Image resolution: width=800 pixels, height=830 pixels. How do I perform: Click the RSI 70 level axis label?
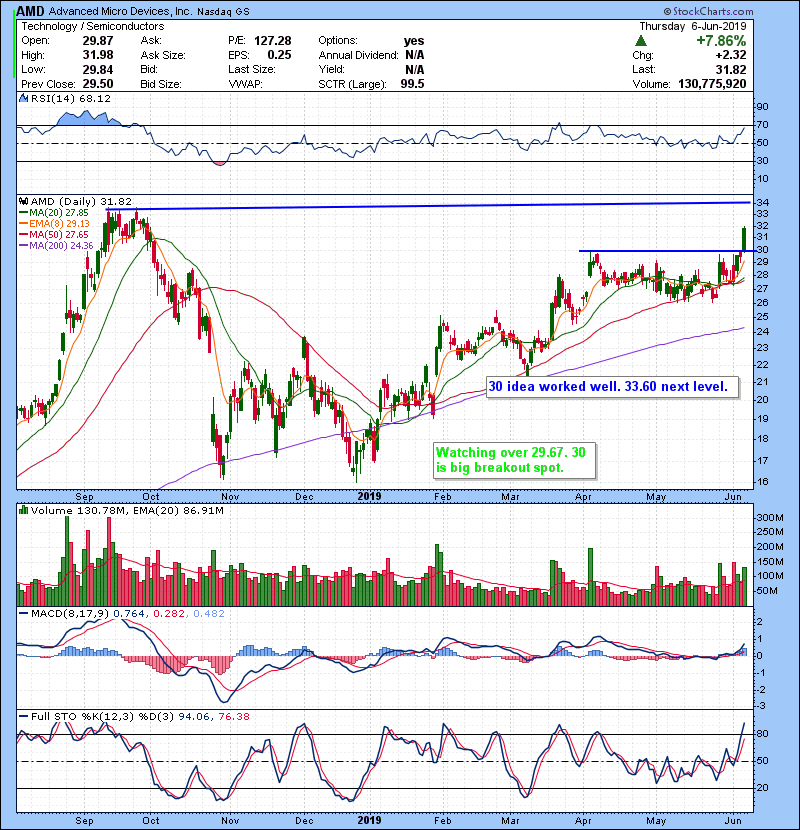pos(762,125)
